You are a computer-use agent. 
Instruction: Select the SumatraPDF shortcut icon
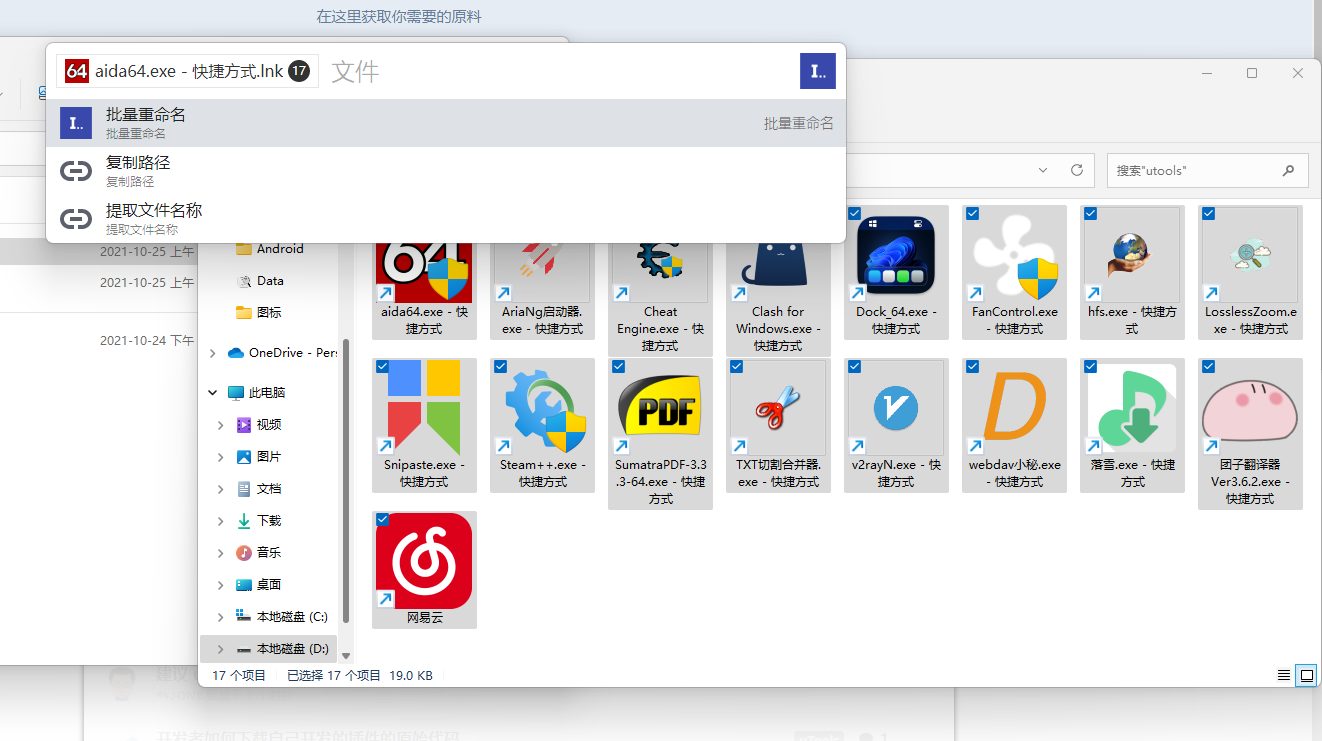tap(660, 407)
